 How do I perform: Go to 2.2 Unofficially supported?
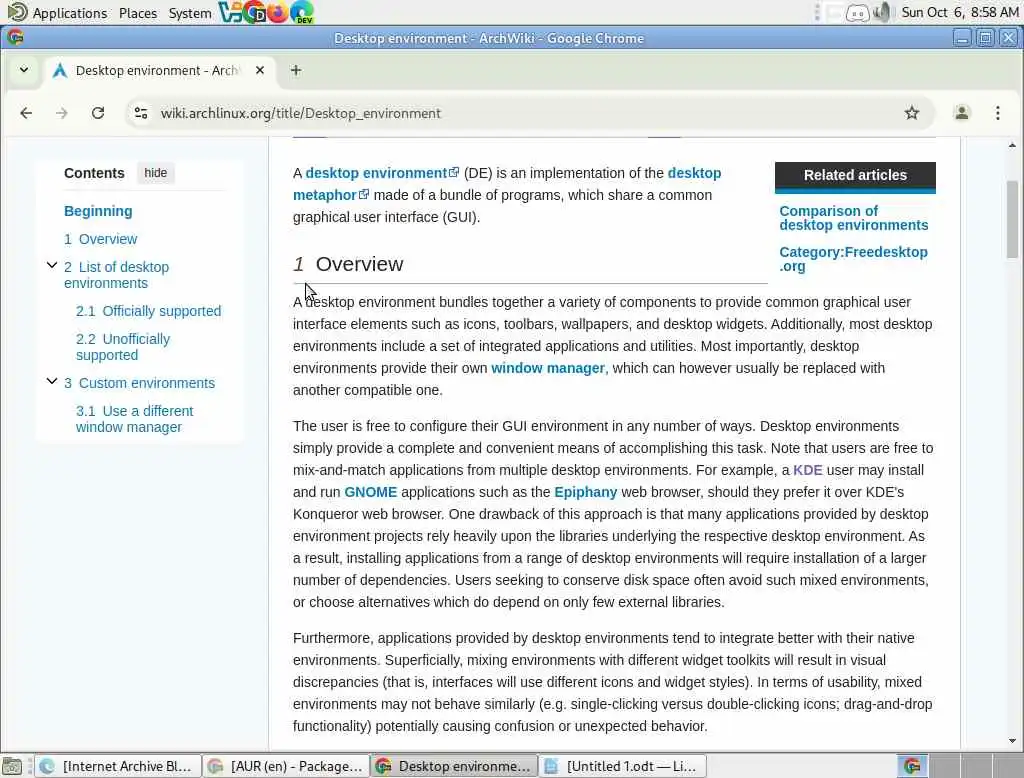coord(123,347)
